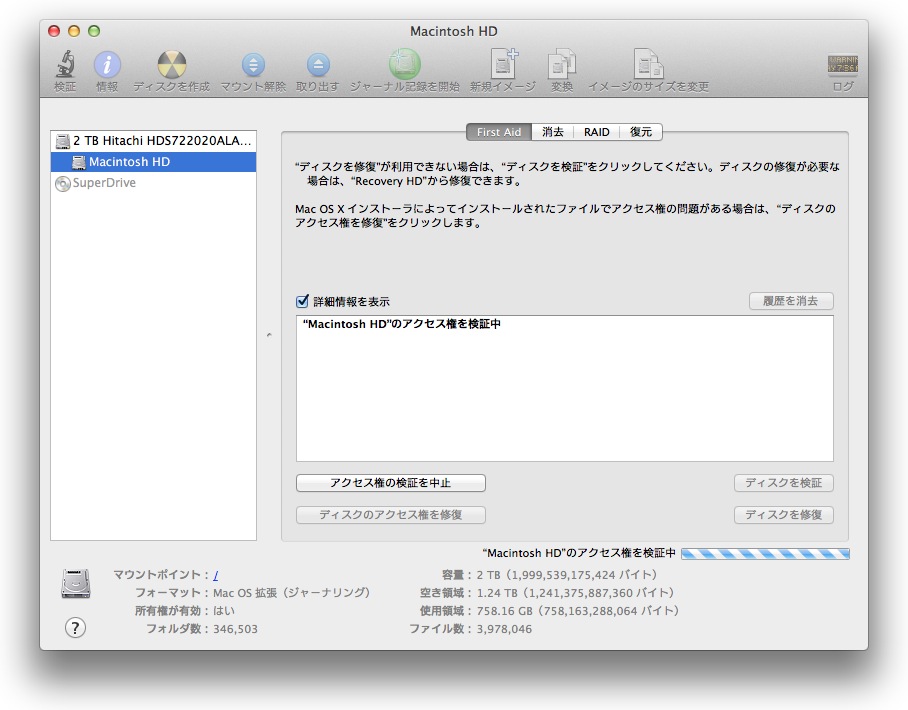Screen dimensions: 908x710
Task: Open the 復元 tab
Action: point(641,132)
